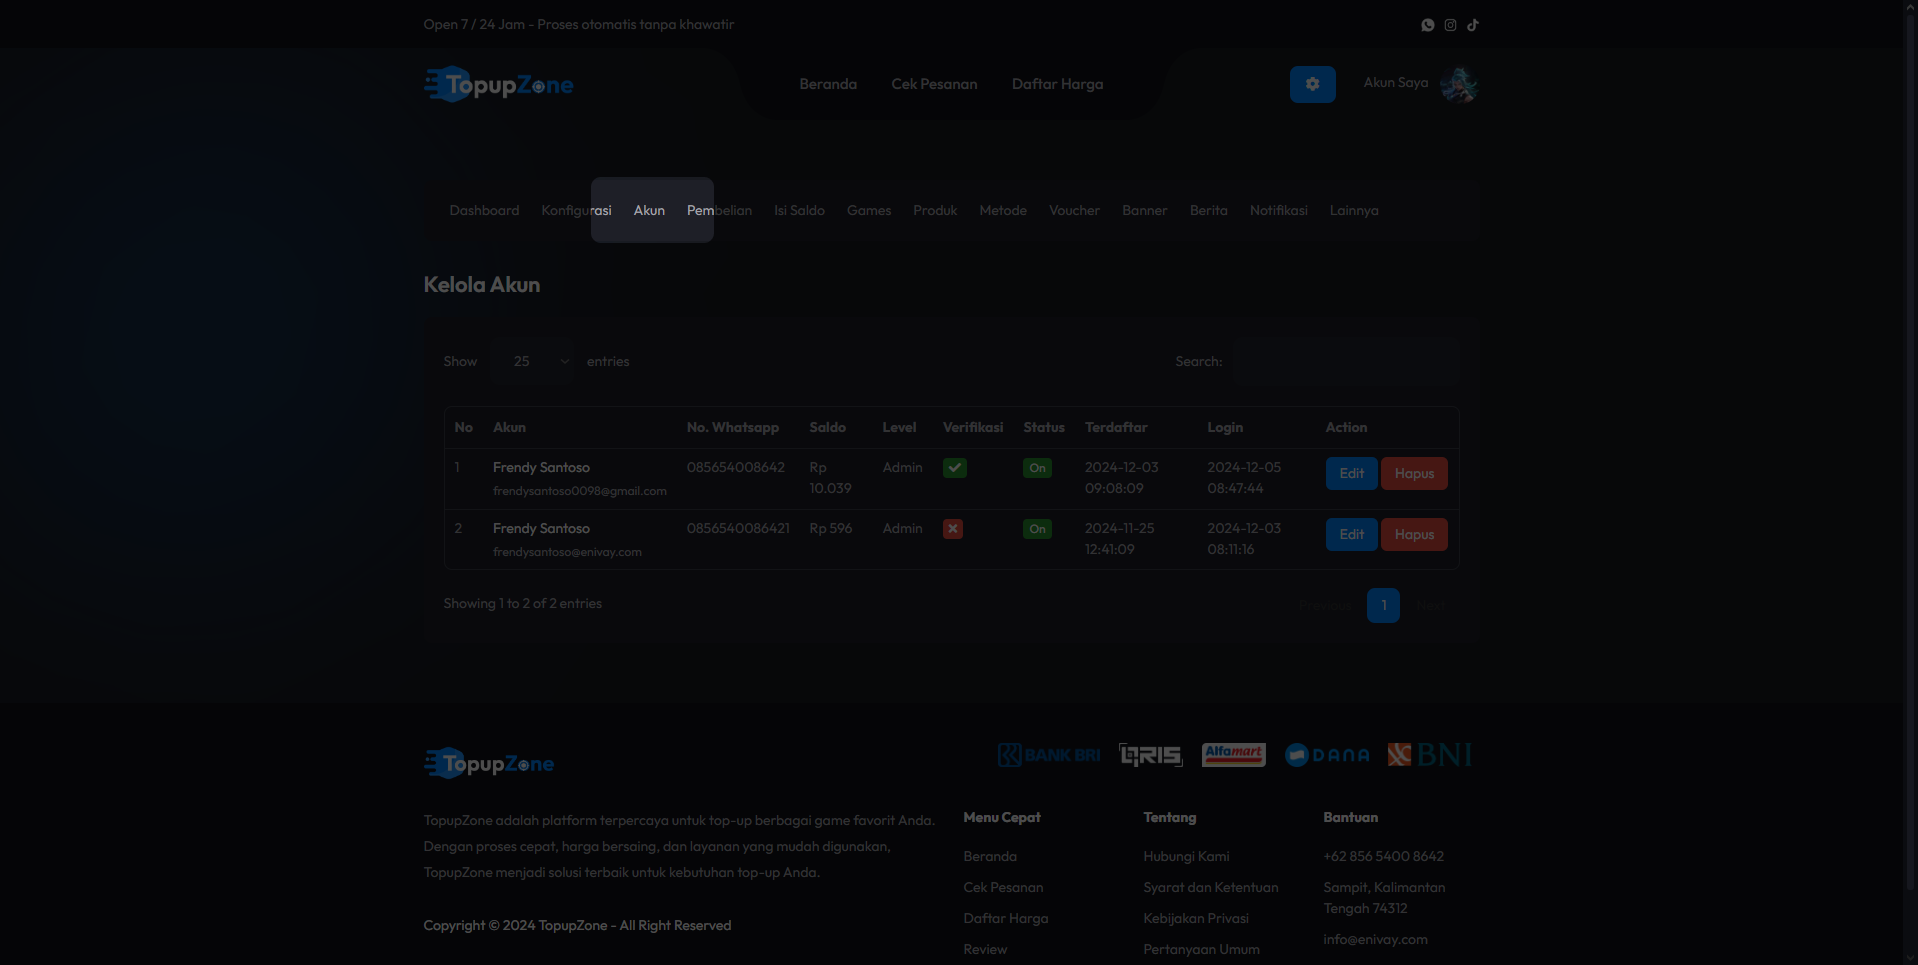Image resolution: width=1918 pixels, height=965 pixels.
Task: Open the Notifikasi tab
Action: click(1278, 211)
